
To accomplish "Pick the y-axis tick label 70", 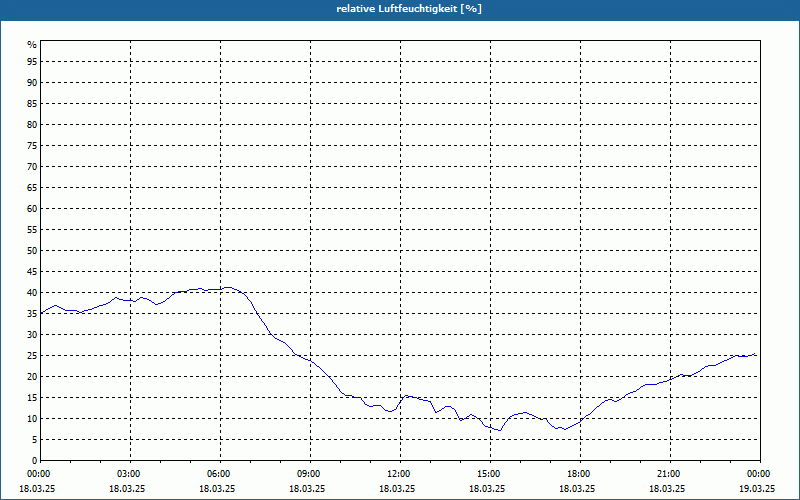I will coord(32,167).
